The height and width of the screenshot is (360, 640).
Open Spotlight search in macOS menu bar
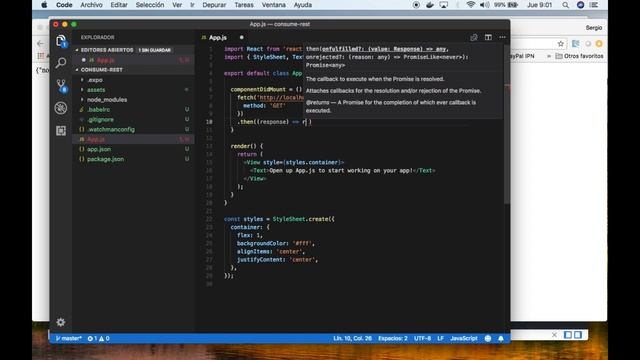tap(565, 5)
